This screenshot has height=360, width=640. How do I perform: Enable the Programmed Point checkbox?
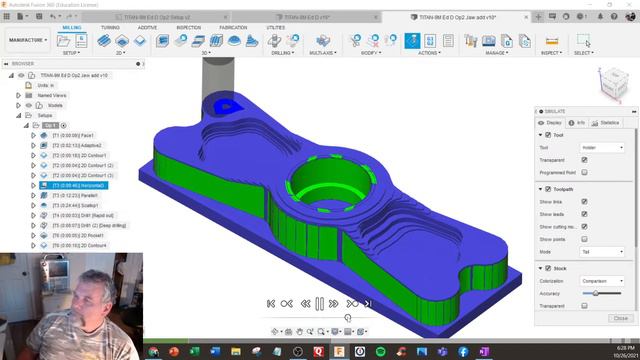(584, 173)
